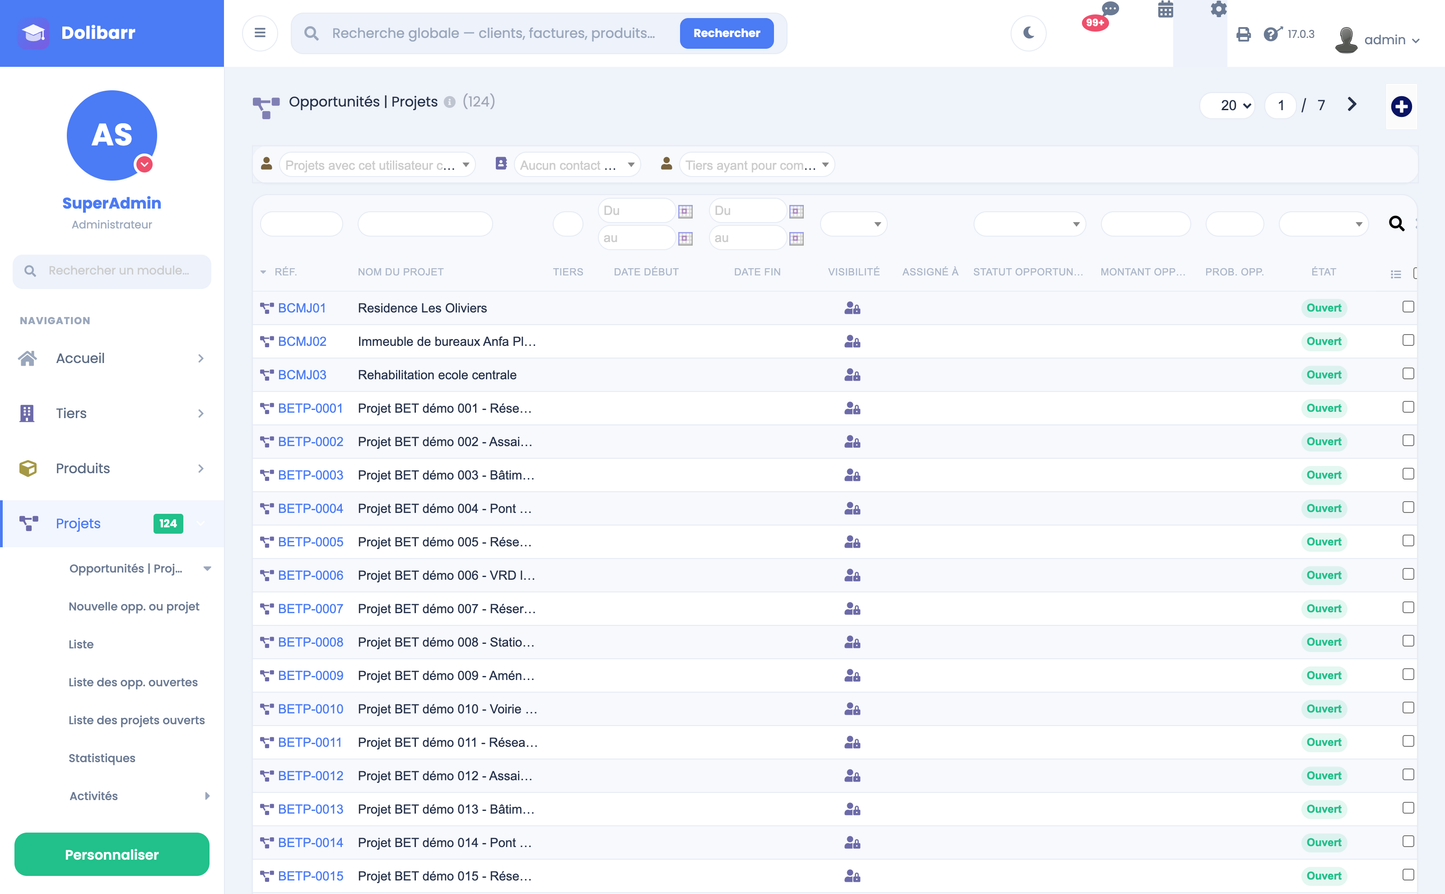Click visibility icon for BCMJ01 row
Viewport: 1445px width, 894px height.
(x=852, y=308)
